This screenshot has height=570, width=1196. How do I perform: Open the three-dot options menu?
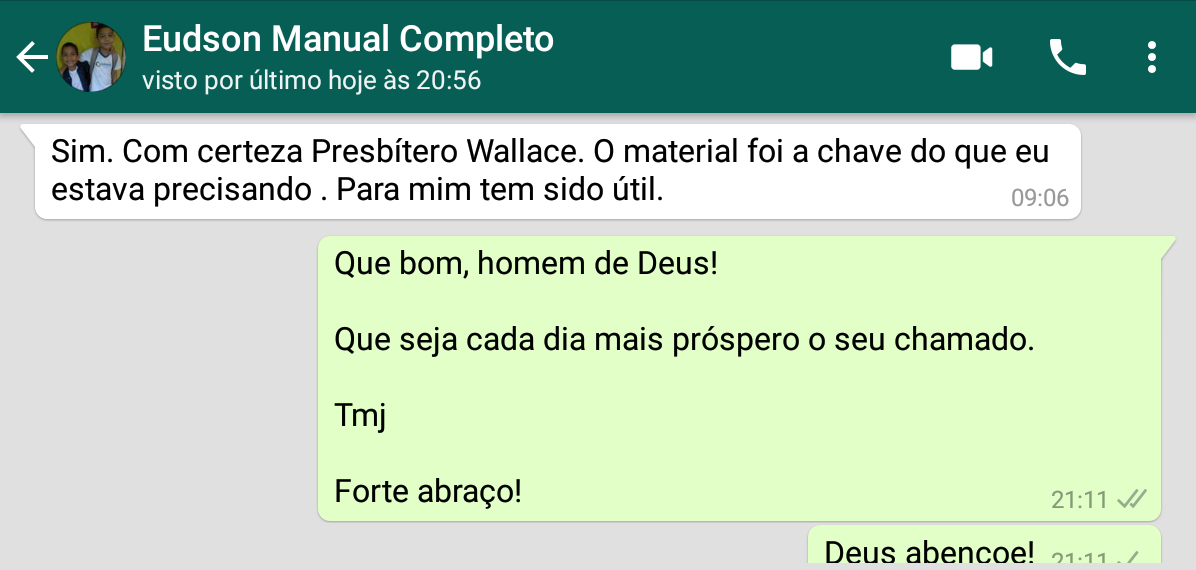point(1152,57)
